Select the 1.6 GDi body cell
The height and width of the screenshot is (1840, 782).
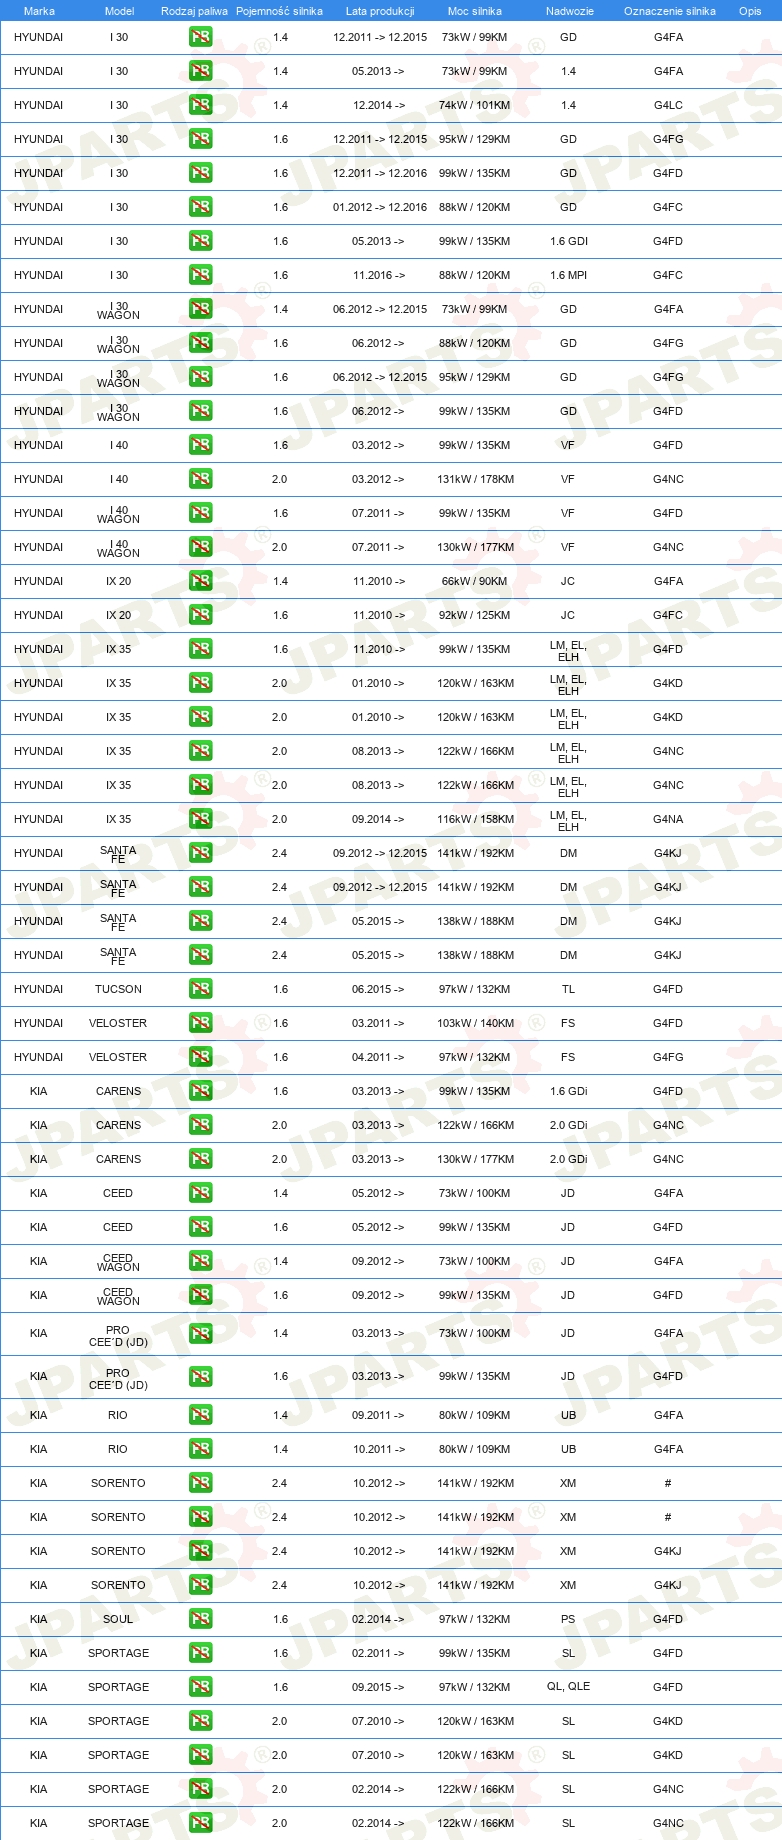(568, 1091)
